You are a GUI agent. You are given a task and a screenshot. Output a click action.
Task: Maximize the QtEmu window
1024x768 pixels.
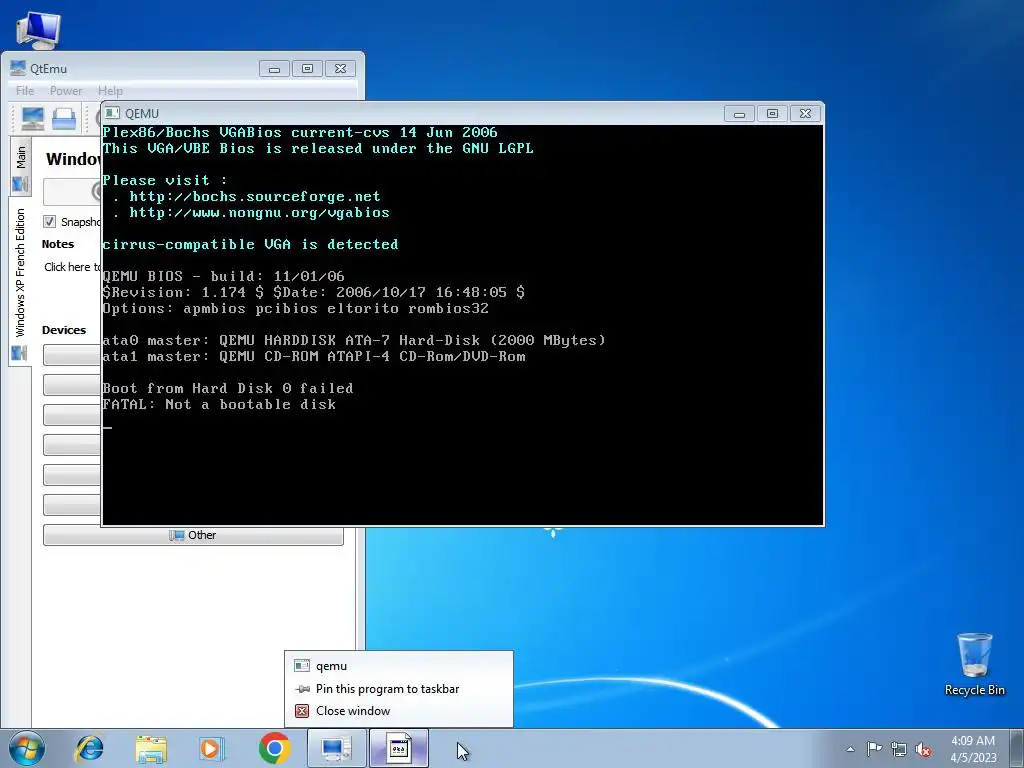[308, 69]
